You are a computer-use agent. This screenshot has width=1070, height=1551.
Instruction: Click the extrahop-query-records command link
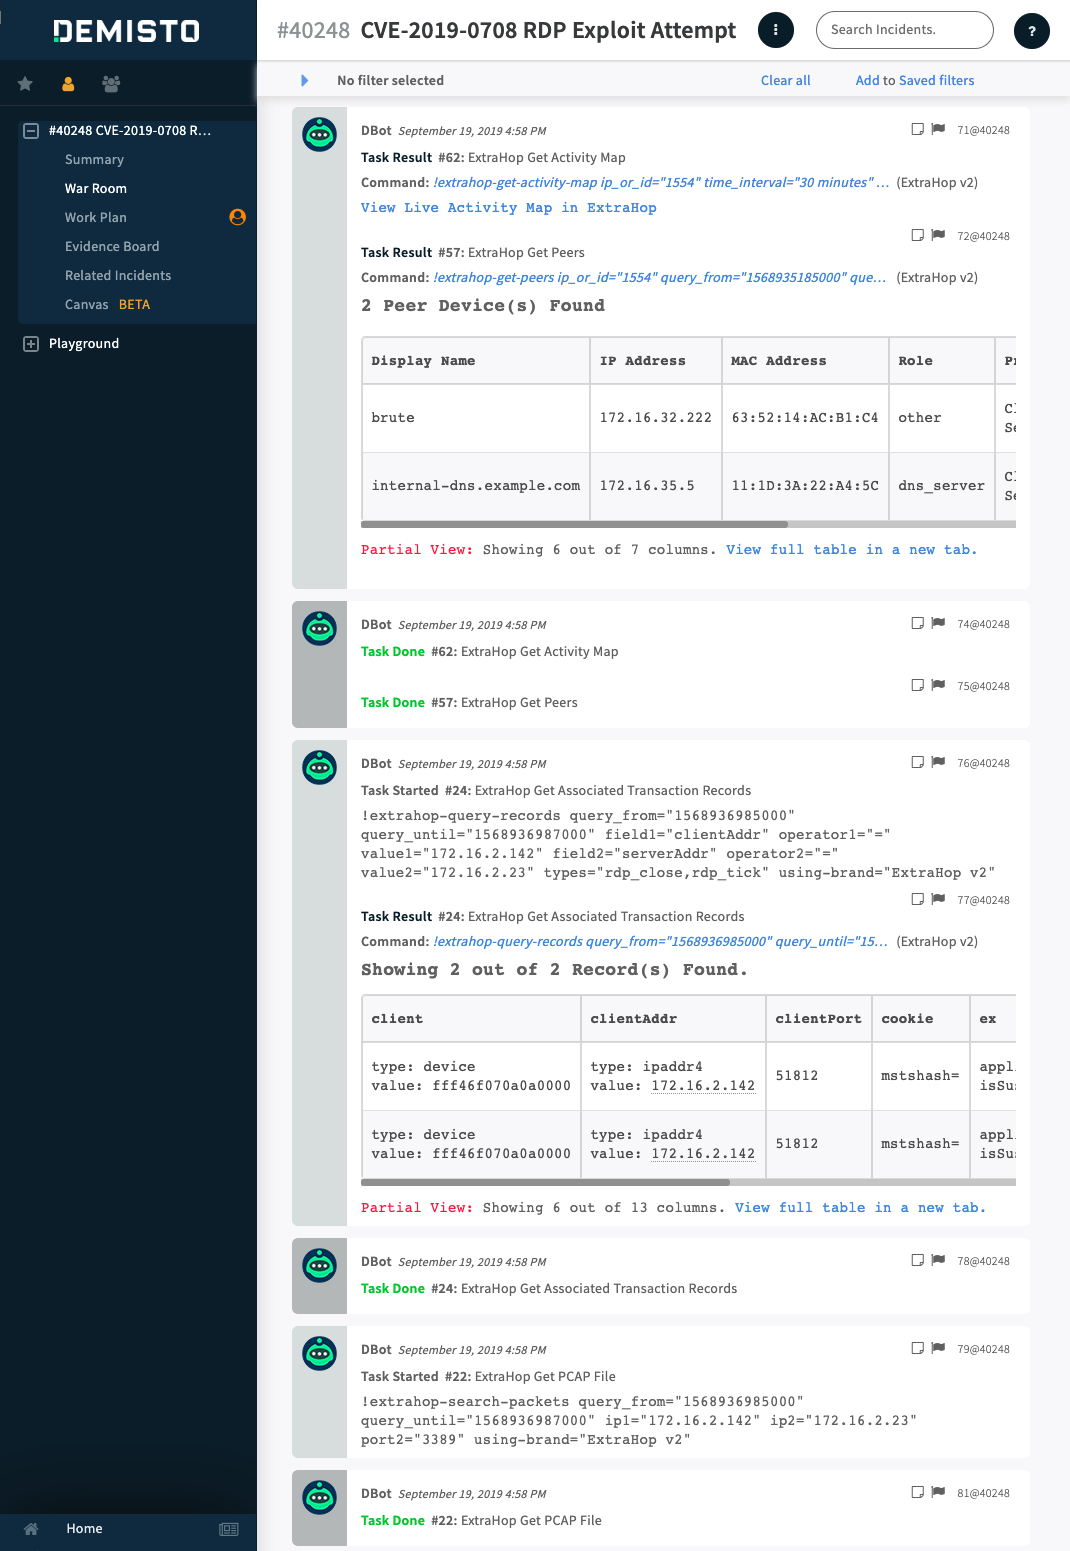click(660, 941)
